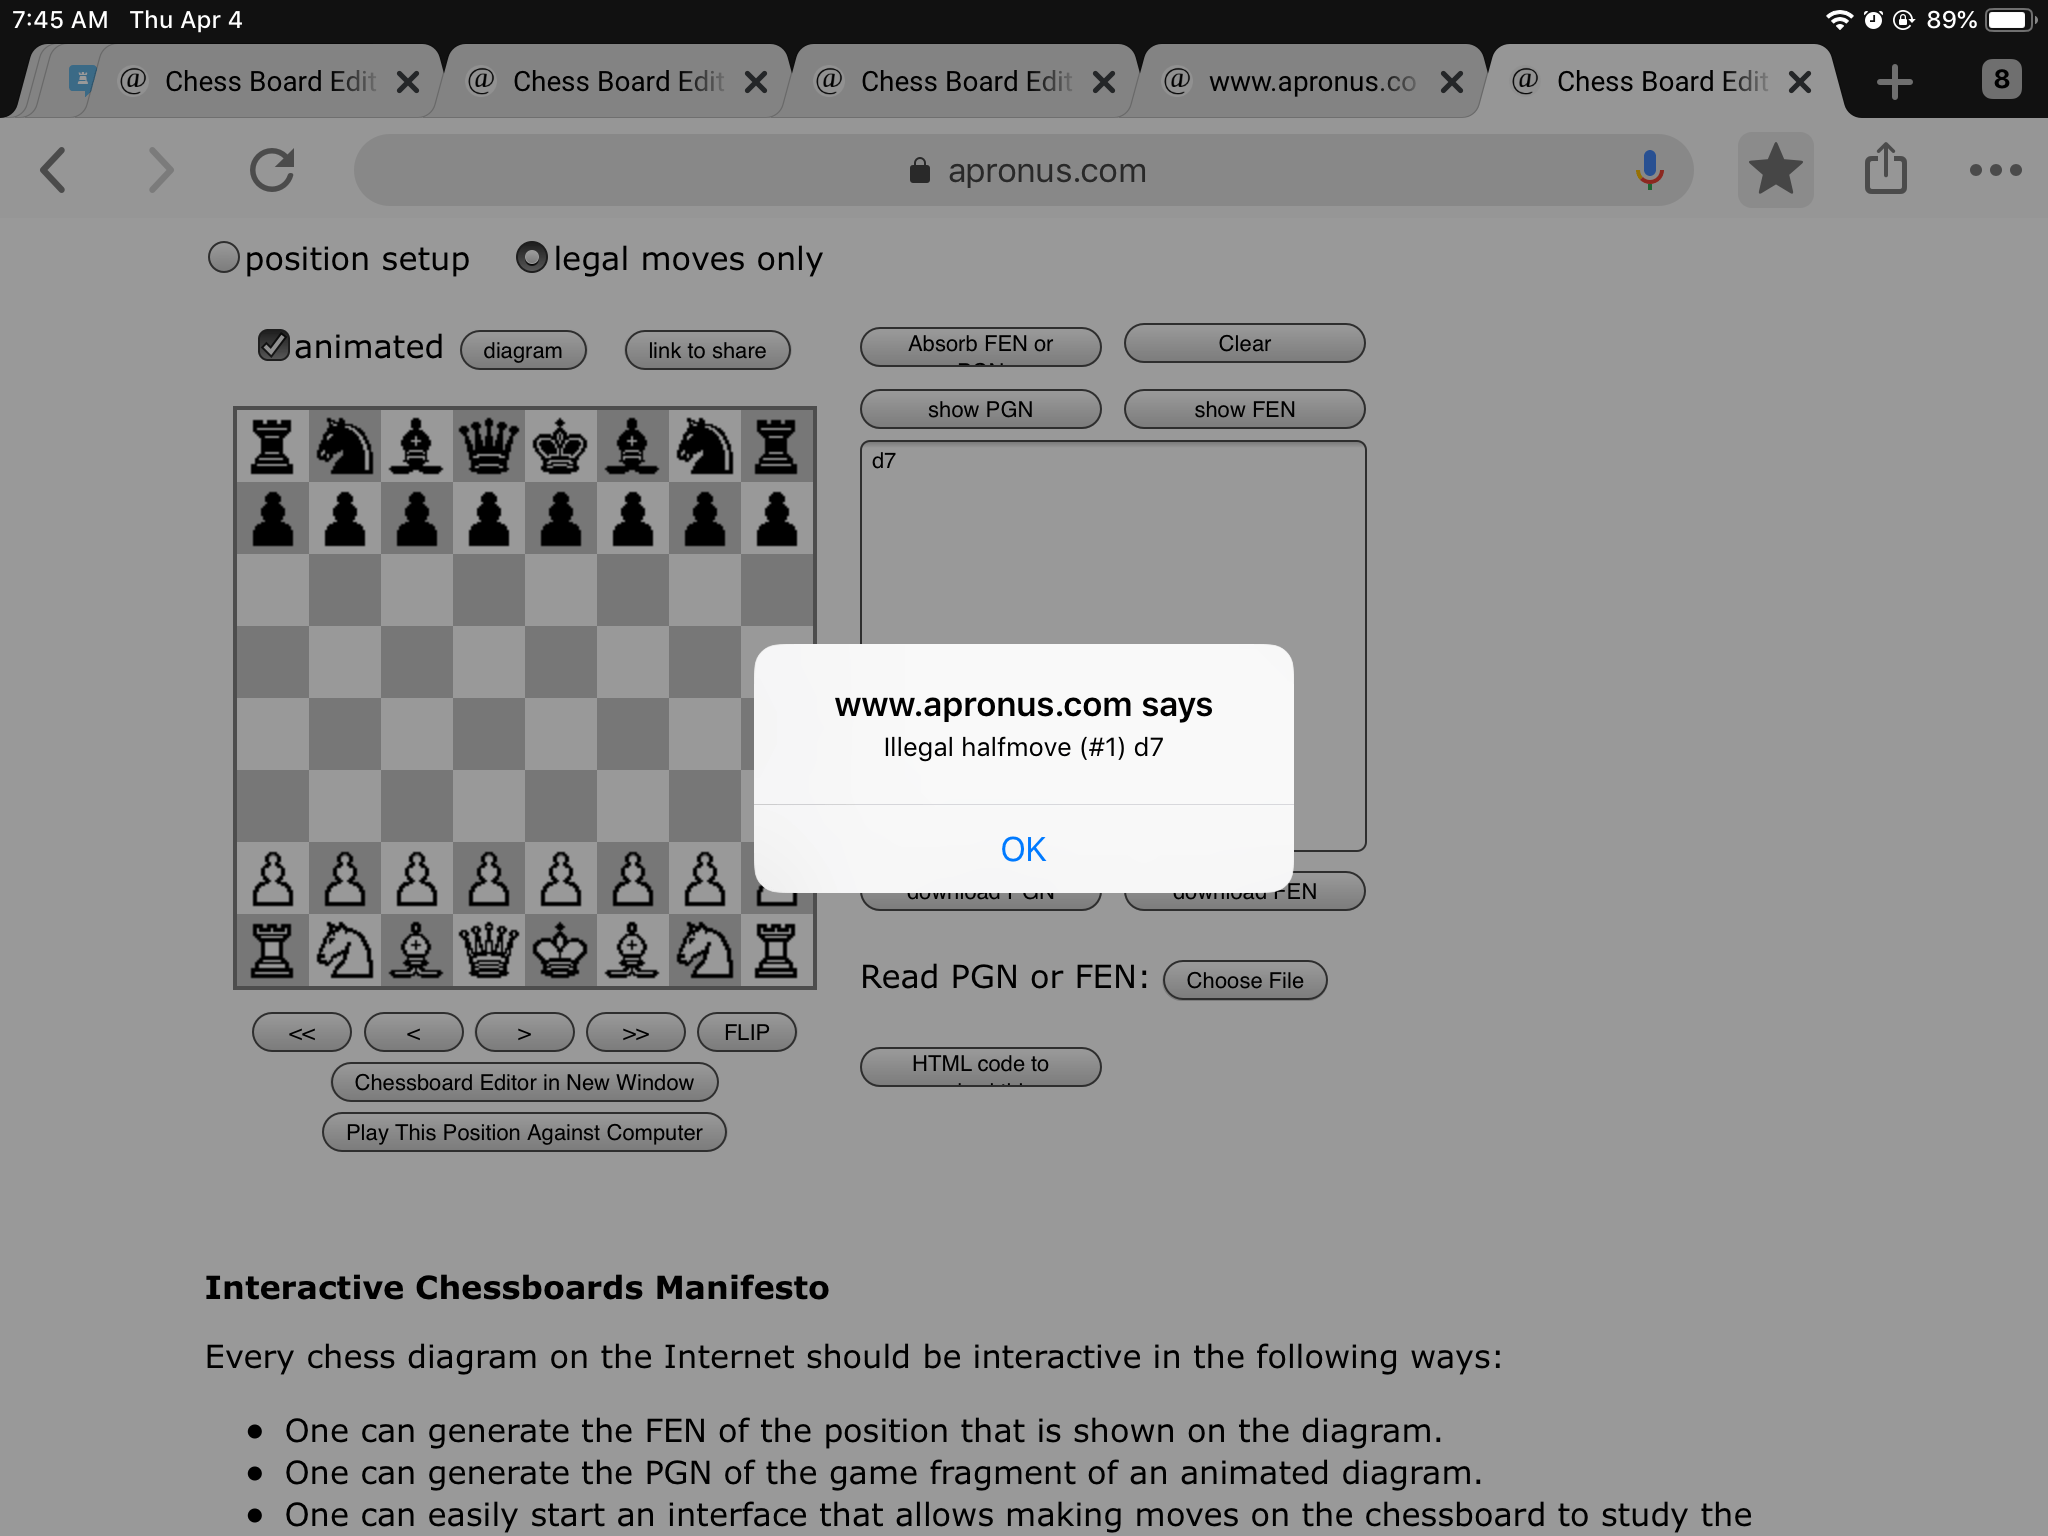Select legal moves only radio button
Screen dimensions: 2048x1536
pyautogui.click(x=532, y=257)
